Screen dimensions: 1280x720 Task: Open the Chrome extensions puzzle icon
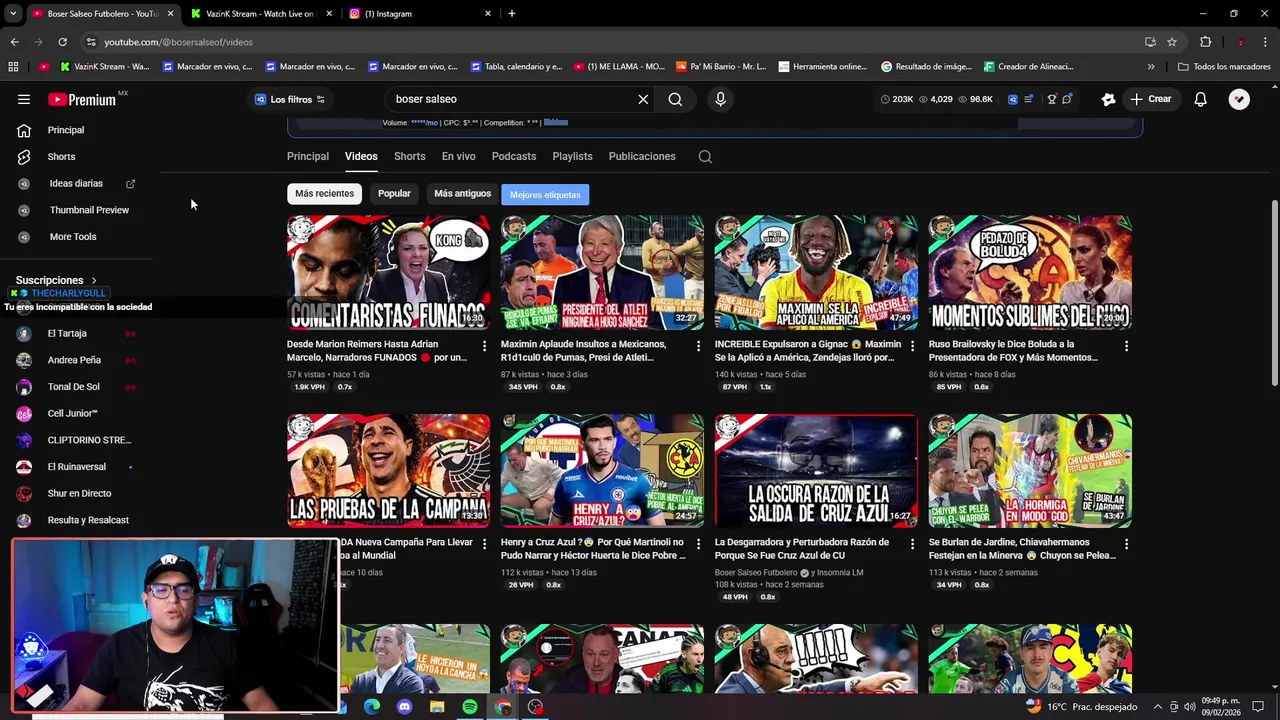[1205, 42]
